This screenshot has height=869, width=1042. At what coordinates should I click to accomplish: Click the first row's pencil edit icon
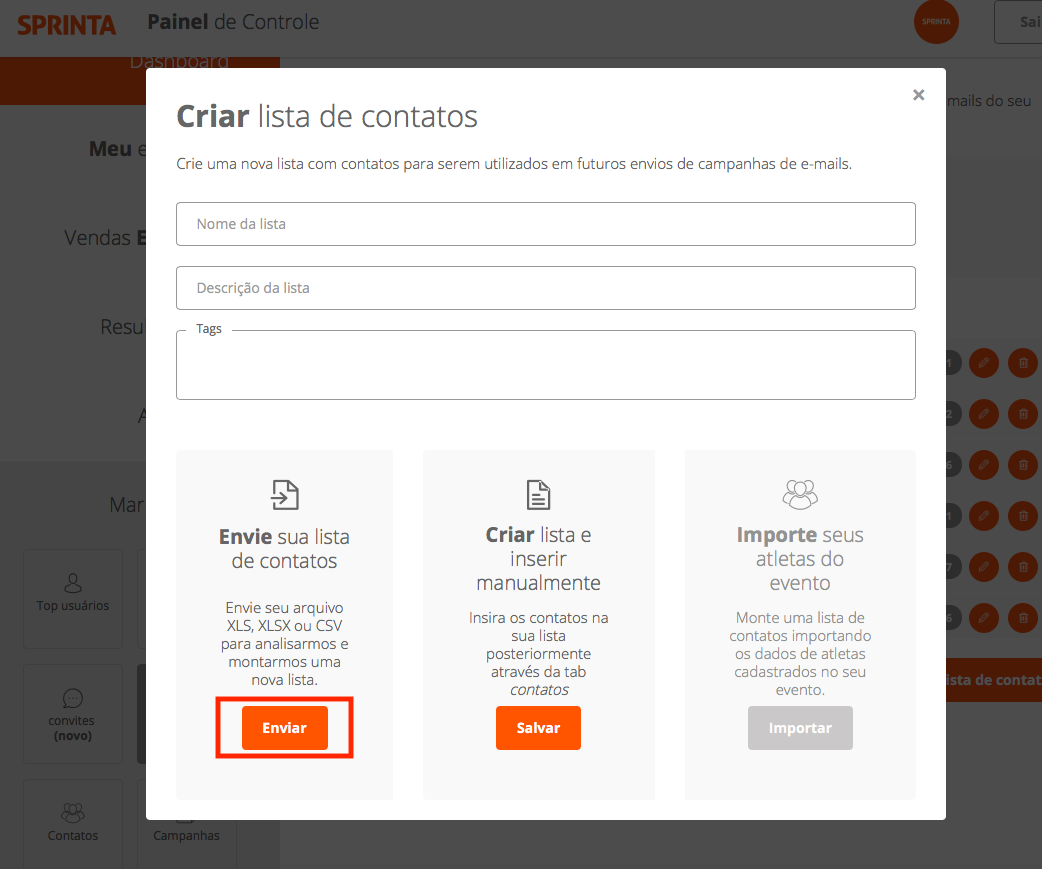pyautogui.click(x=984, y=363)
